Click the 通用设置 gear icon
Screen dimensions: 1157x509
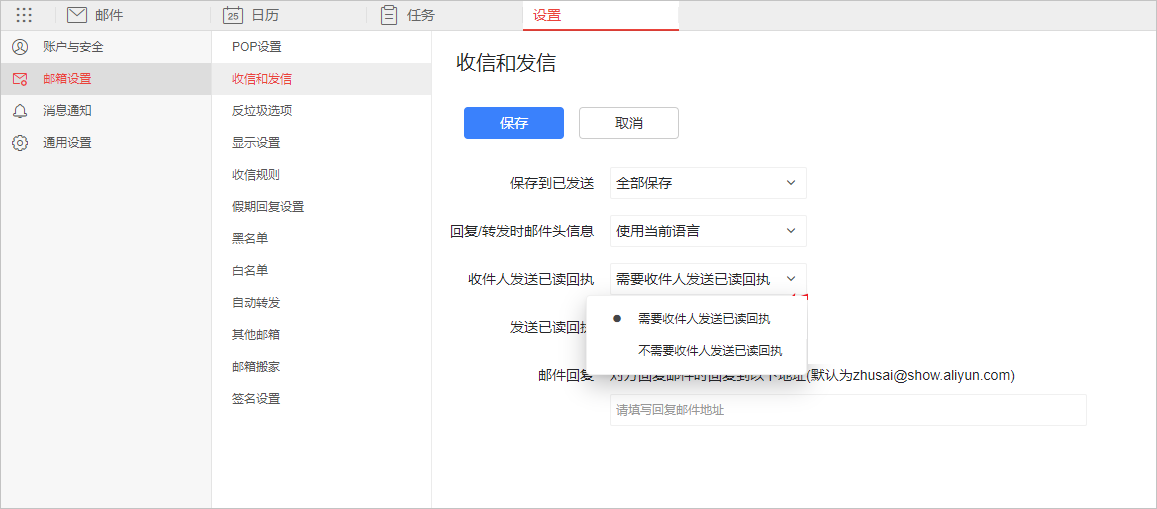20,143
